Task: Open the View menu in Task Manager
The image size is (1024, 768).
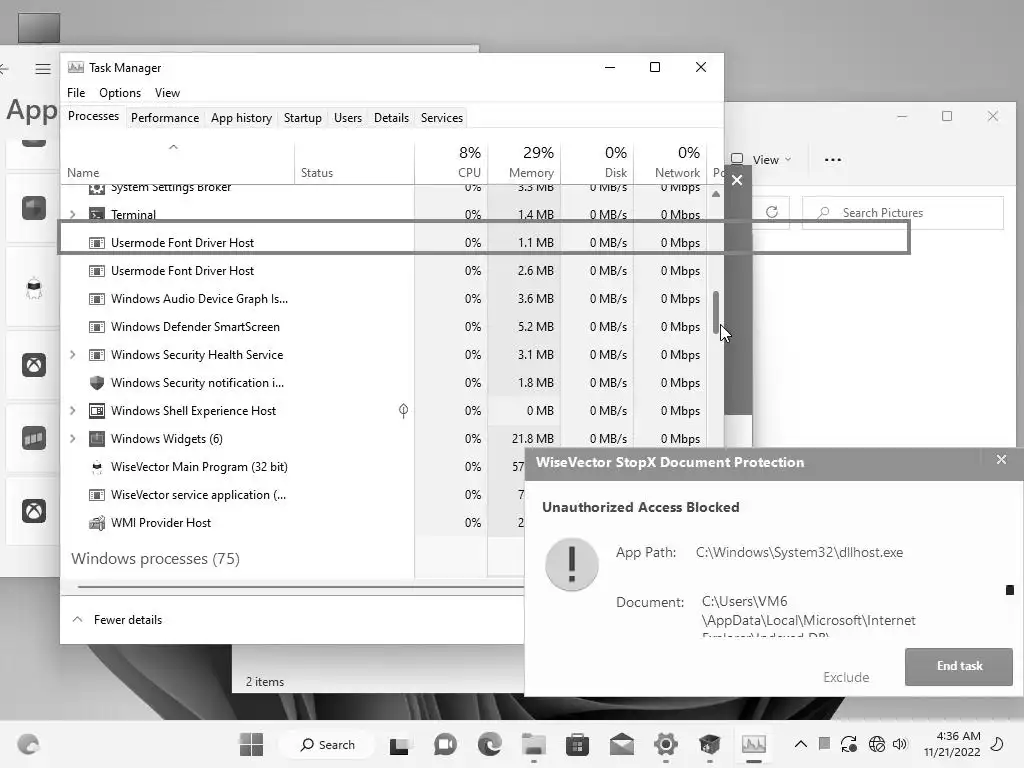Action: pos(167,93)
